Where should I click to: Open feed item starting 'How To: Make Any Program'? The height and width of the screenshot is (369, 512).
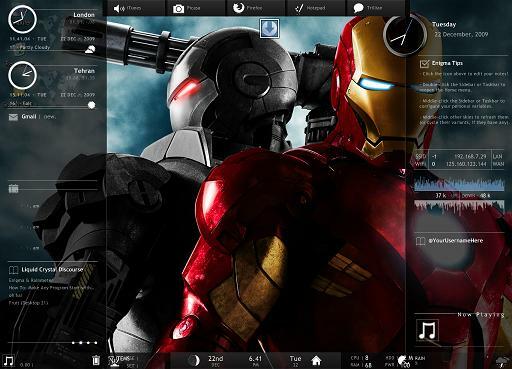[51, 288]
